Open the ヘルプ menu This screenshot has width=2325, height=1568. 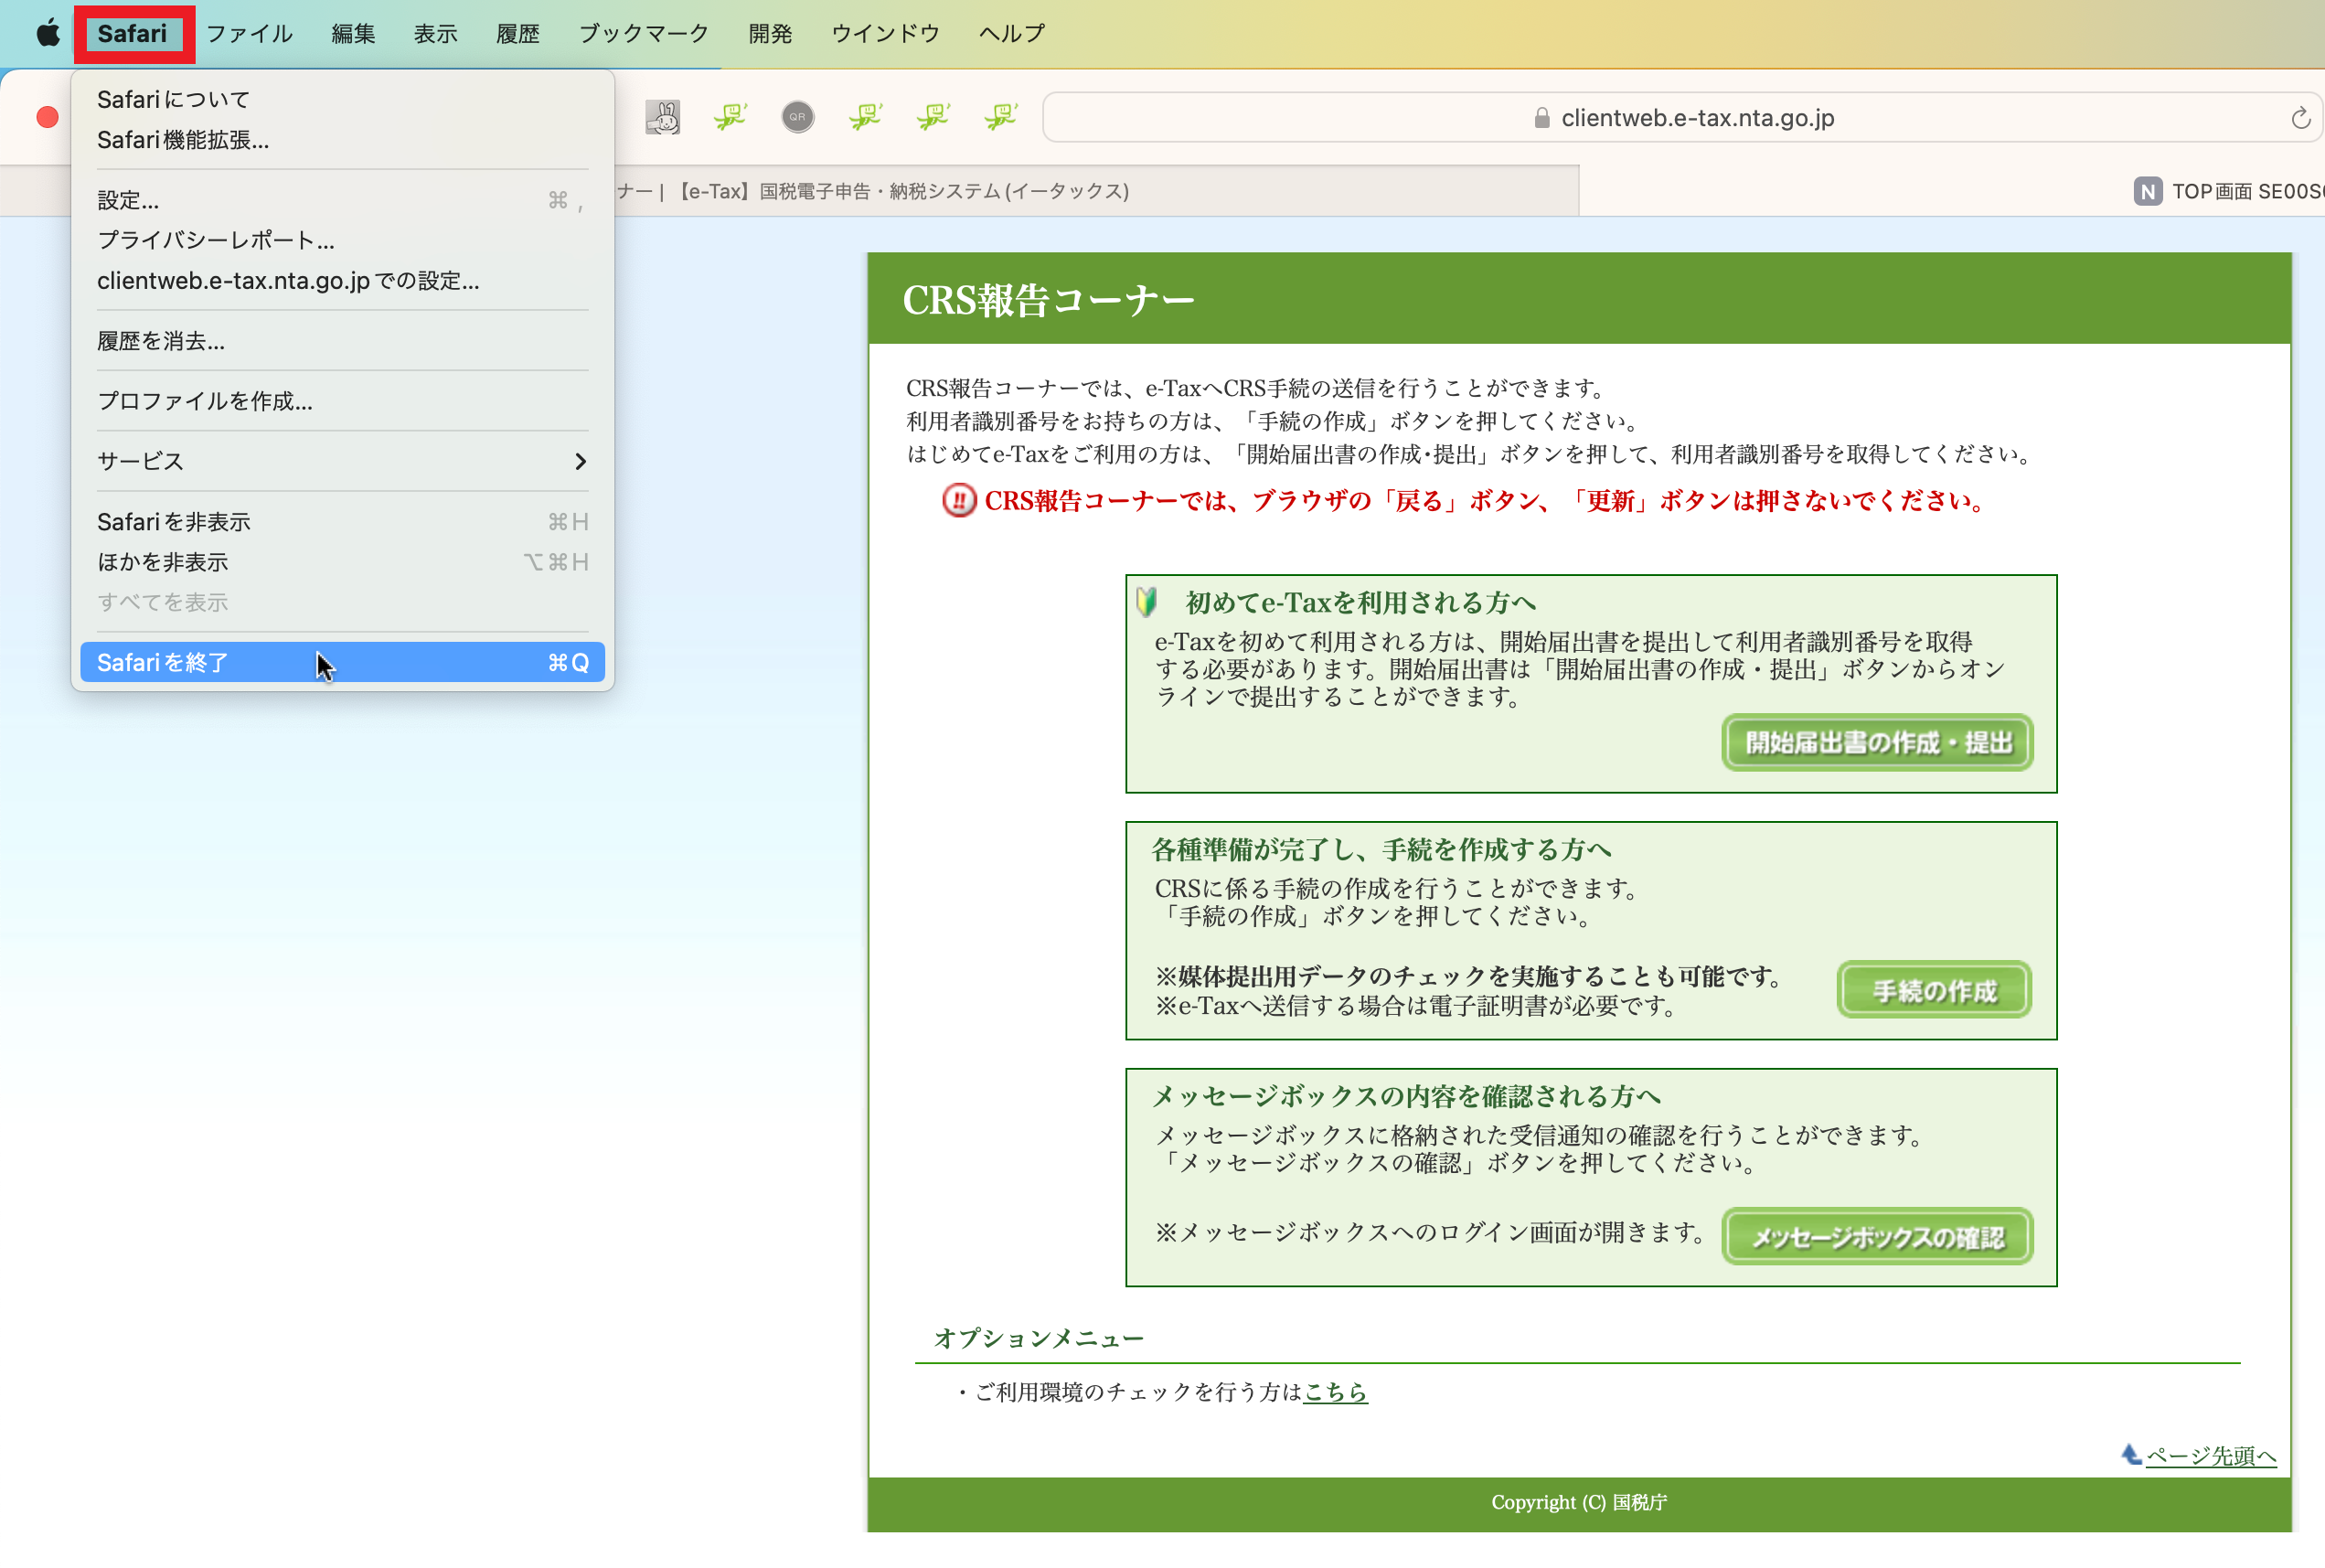(x=1012, y=33)
